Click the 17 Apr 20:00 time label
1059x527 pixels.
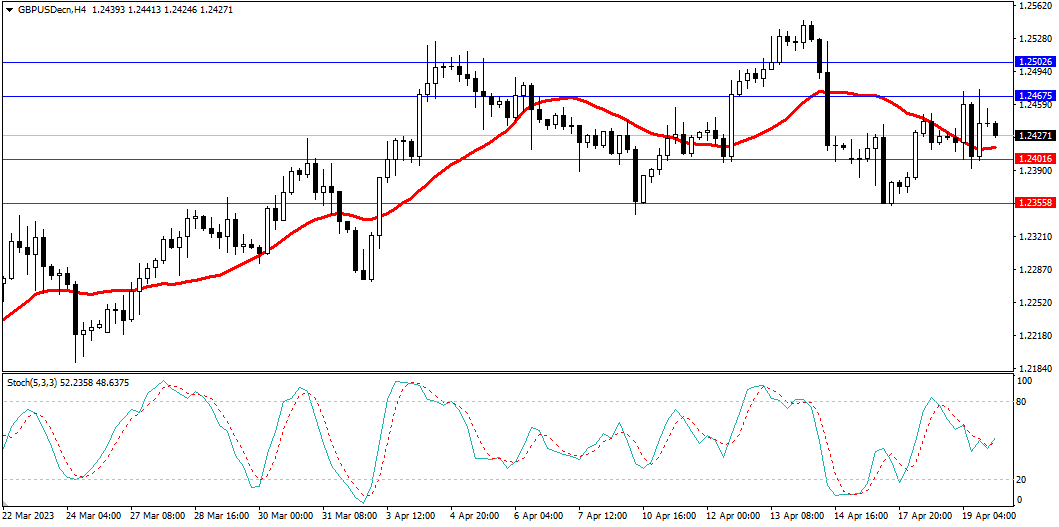(x=925, y=515)
